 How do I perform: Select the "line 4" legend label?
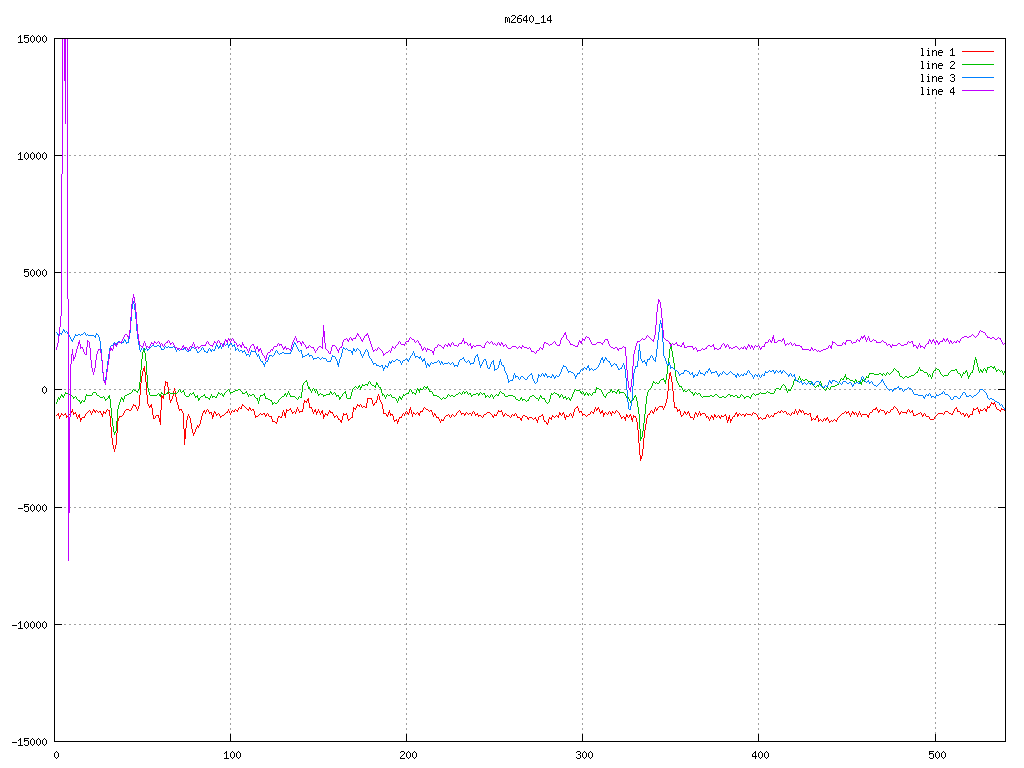point(937,90)
